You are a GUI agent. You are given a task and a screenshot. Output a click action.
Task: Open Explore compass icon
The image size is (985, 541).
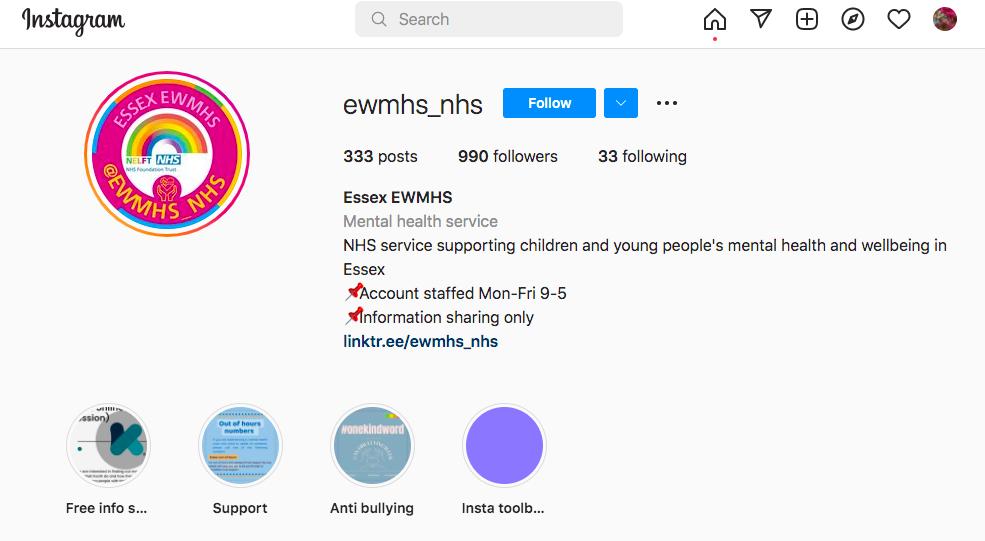pos(852,19)
